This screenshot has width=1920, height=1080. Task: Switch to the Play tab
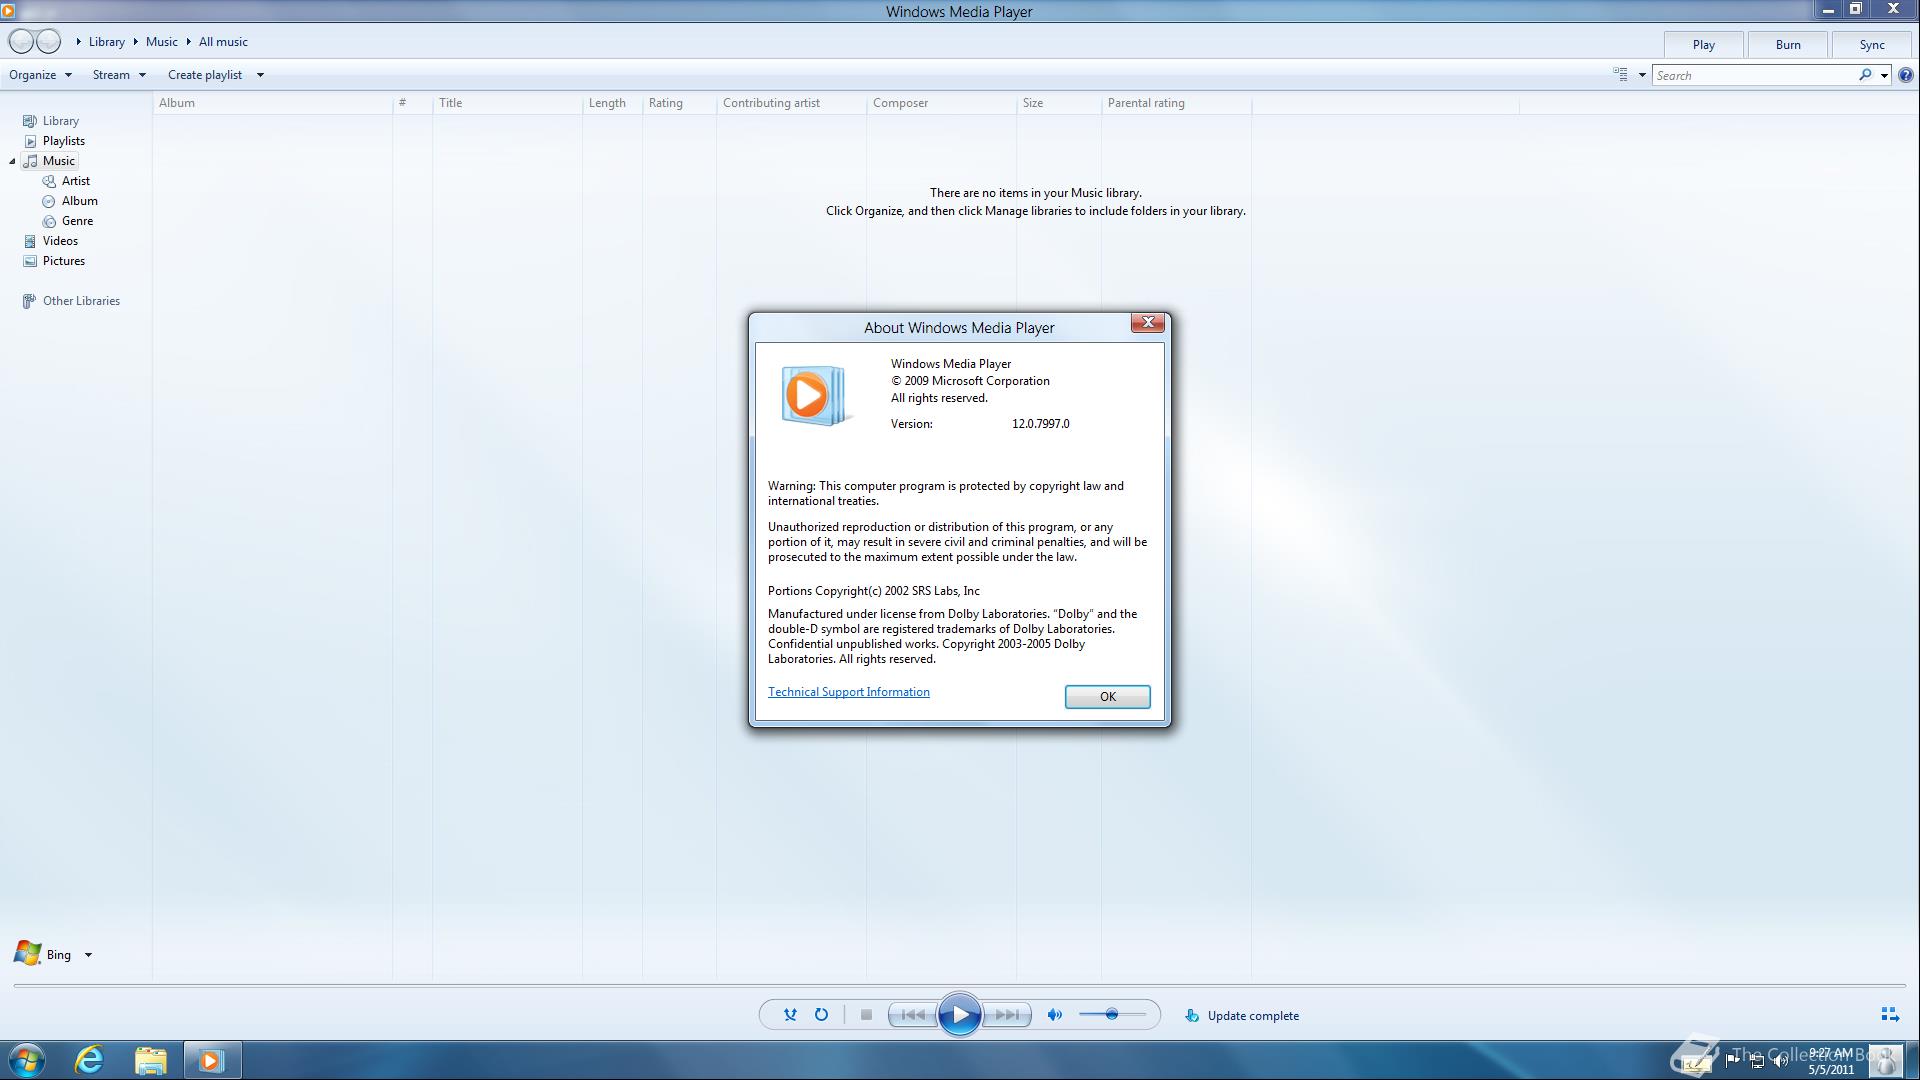[x=1703, y=45]
